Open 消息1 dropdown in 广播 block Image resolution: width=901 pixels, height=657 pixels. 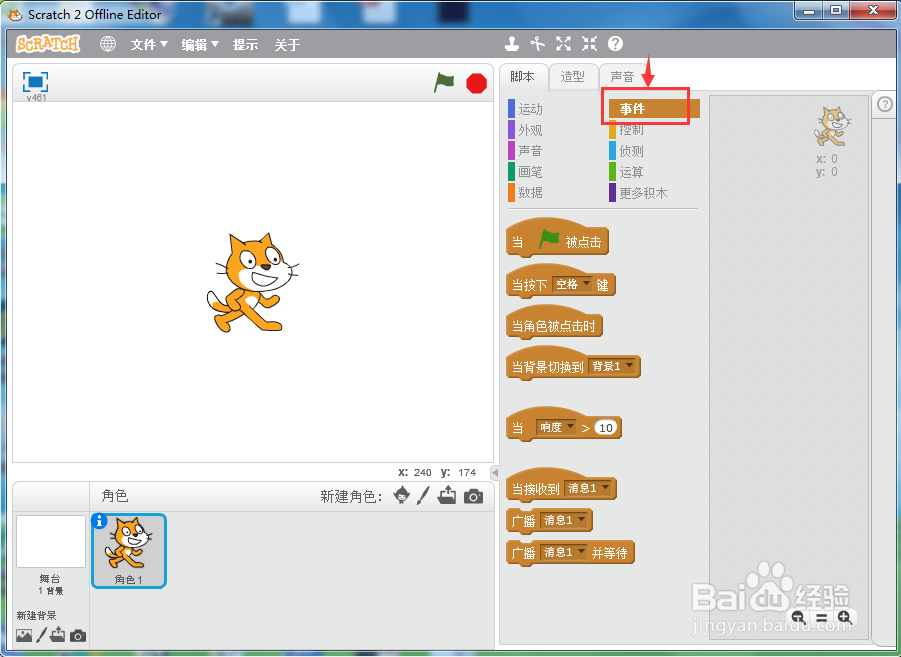(564, 520)
